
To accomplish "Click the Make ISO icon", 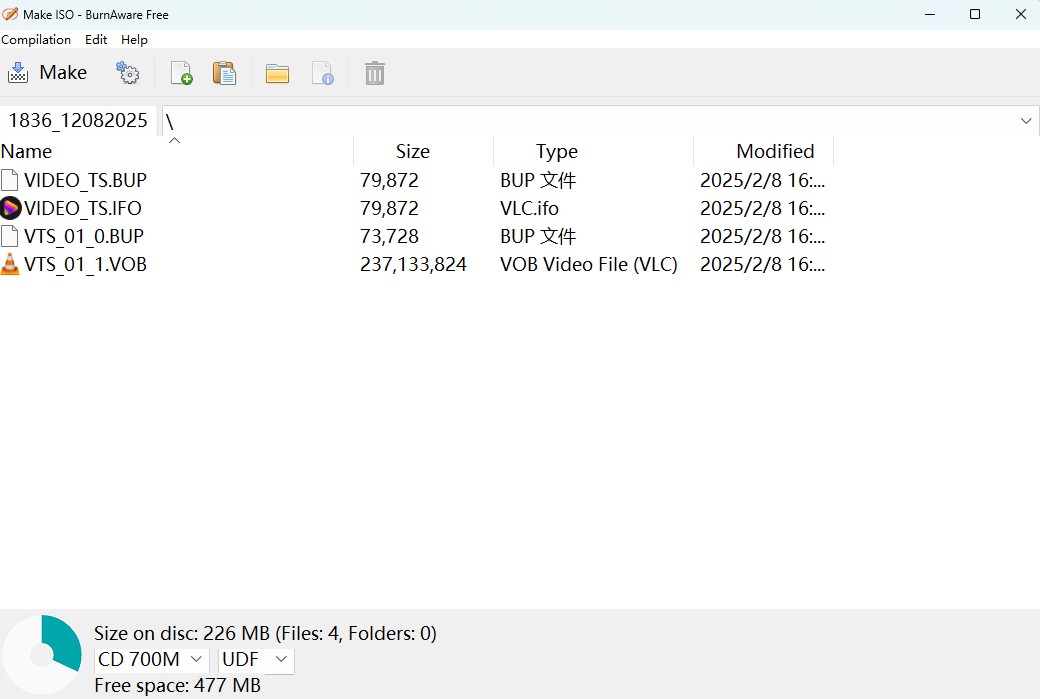I will click(17, 72).
